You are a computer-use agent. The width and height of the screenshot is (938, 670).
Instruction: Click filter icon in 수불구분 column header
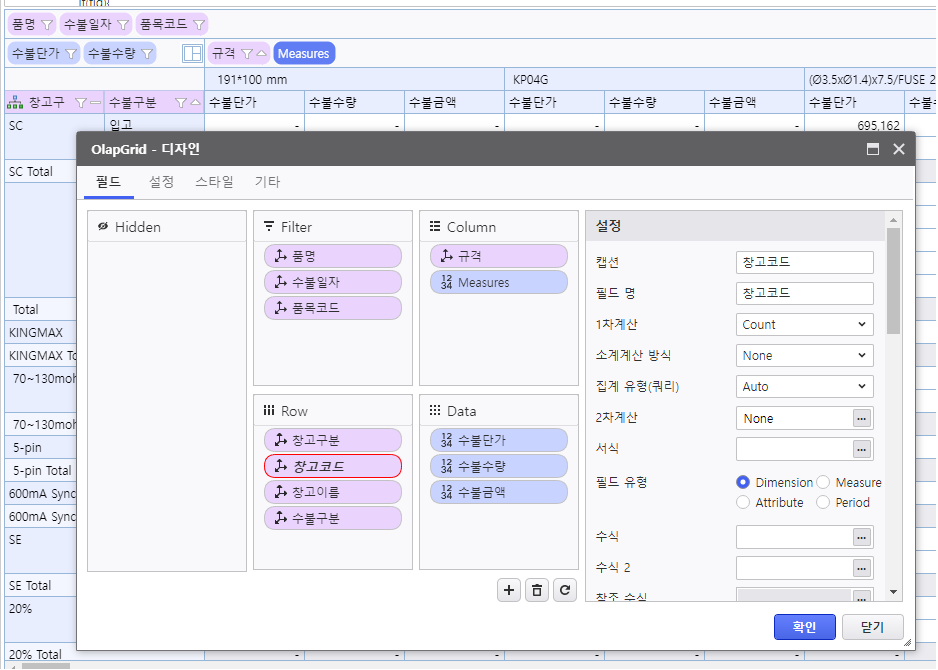click(x=181, y=103)
